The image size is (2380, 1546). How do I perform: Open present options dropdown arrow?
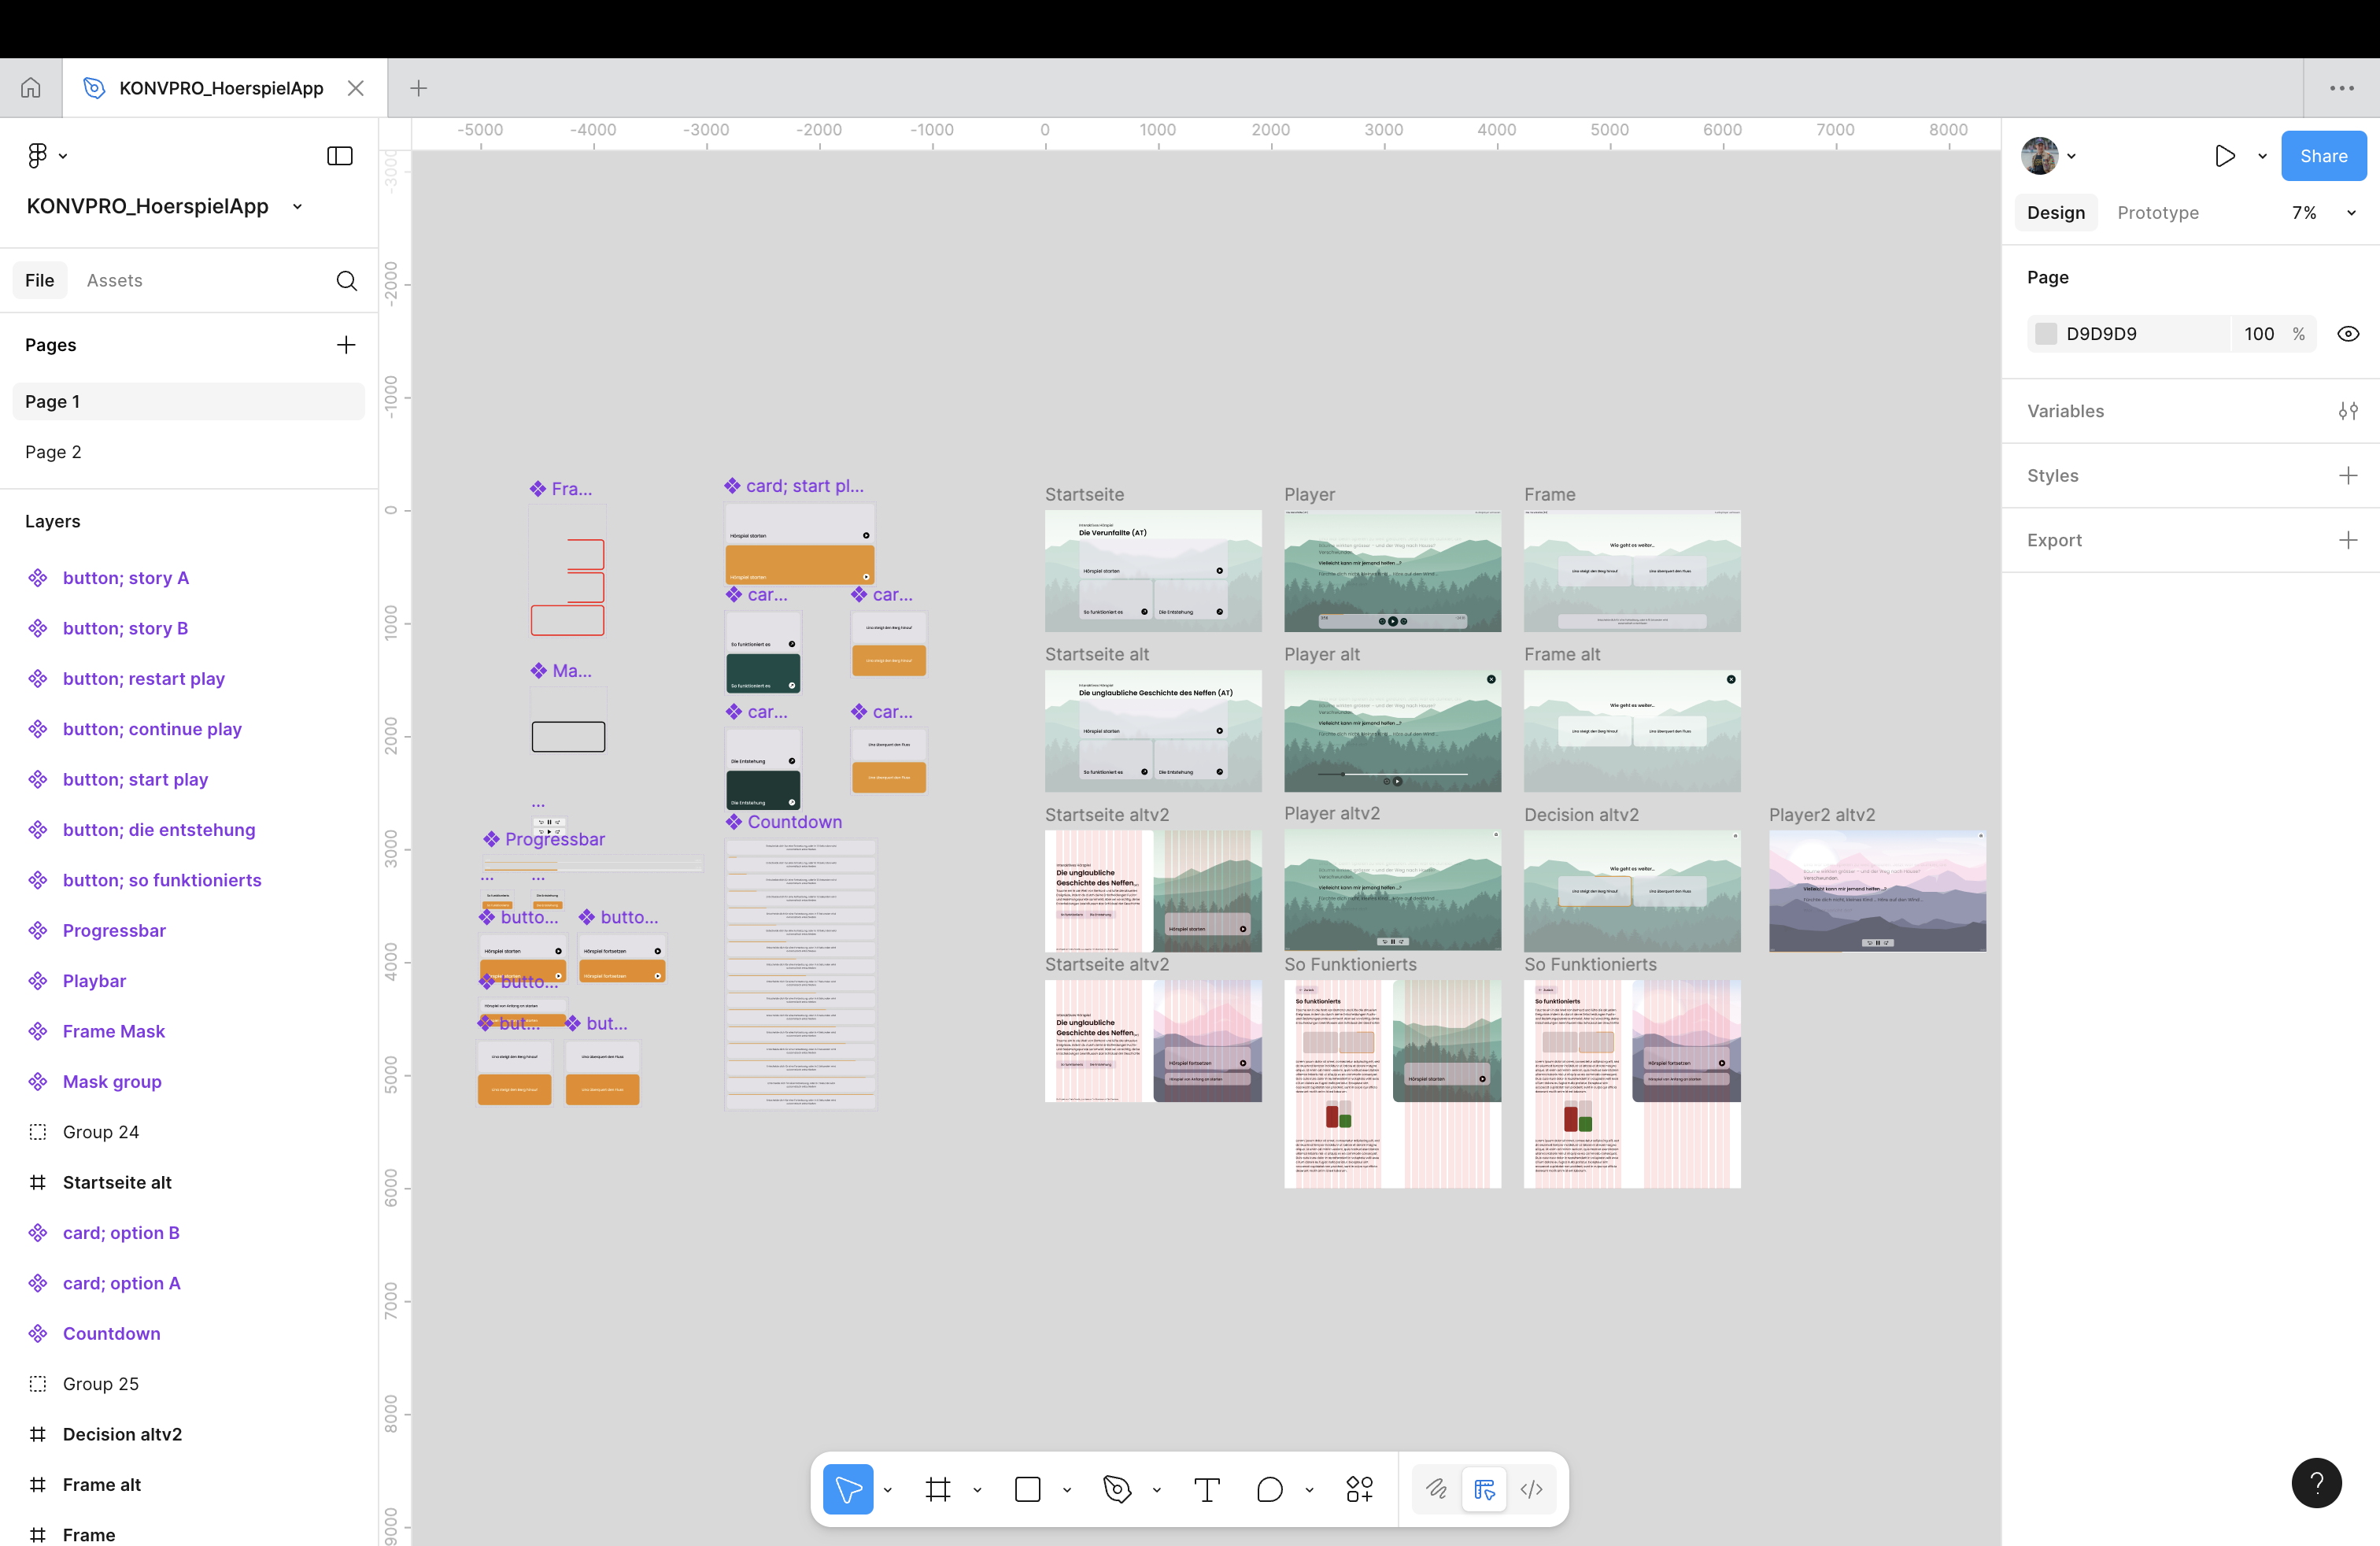point(2262,156)
